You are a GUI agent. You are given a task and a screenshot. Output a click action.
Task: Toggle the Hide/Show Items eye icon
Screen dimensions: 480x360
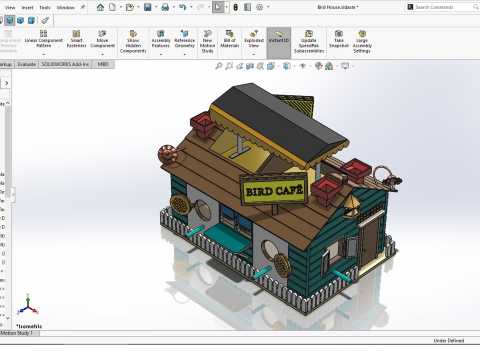click(302, 66)
